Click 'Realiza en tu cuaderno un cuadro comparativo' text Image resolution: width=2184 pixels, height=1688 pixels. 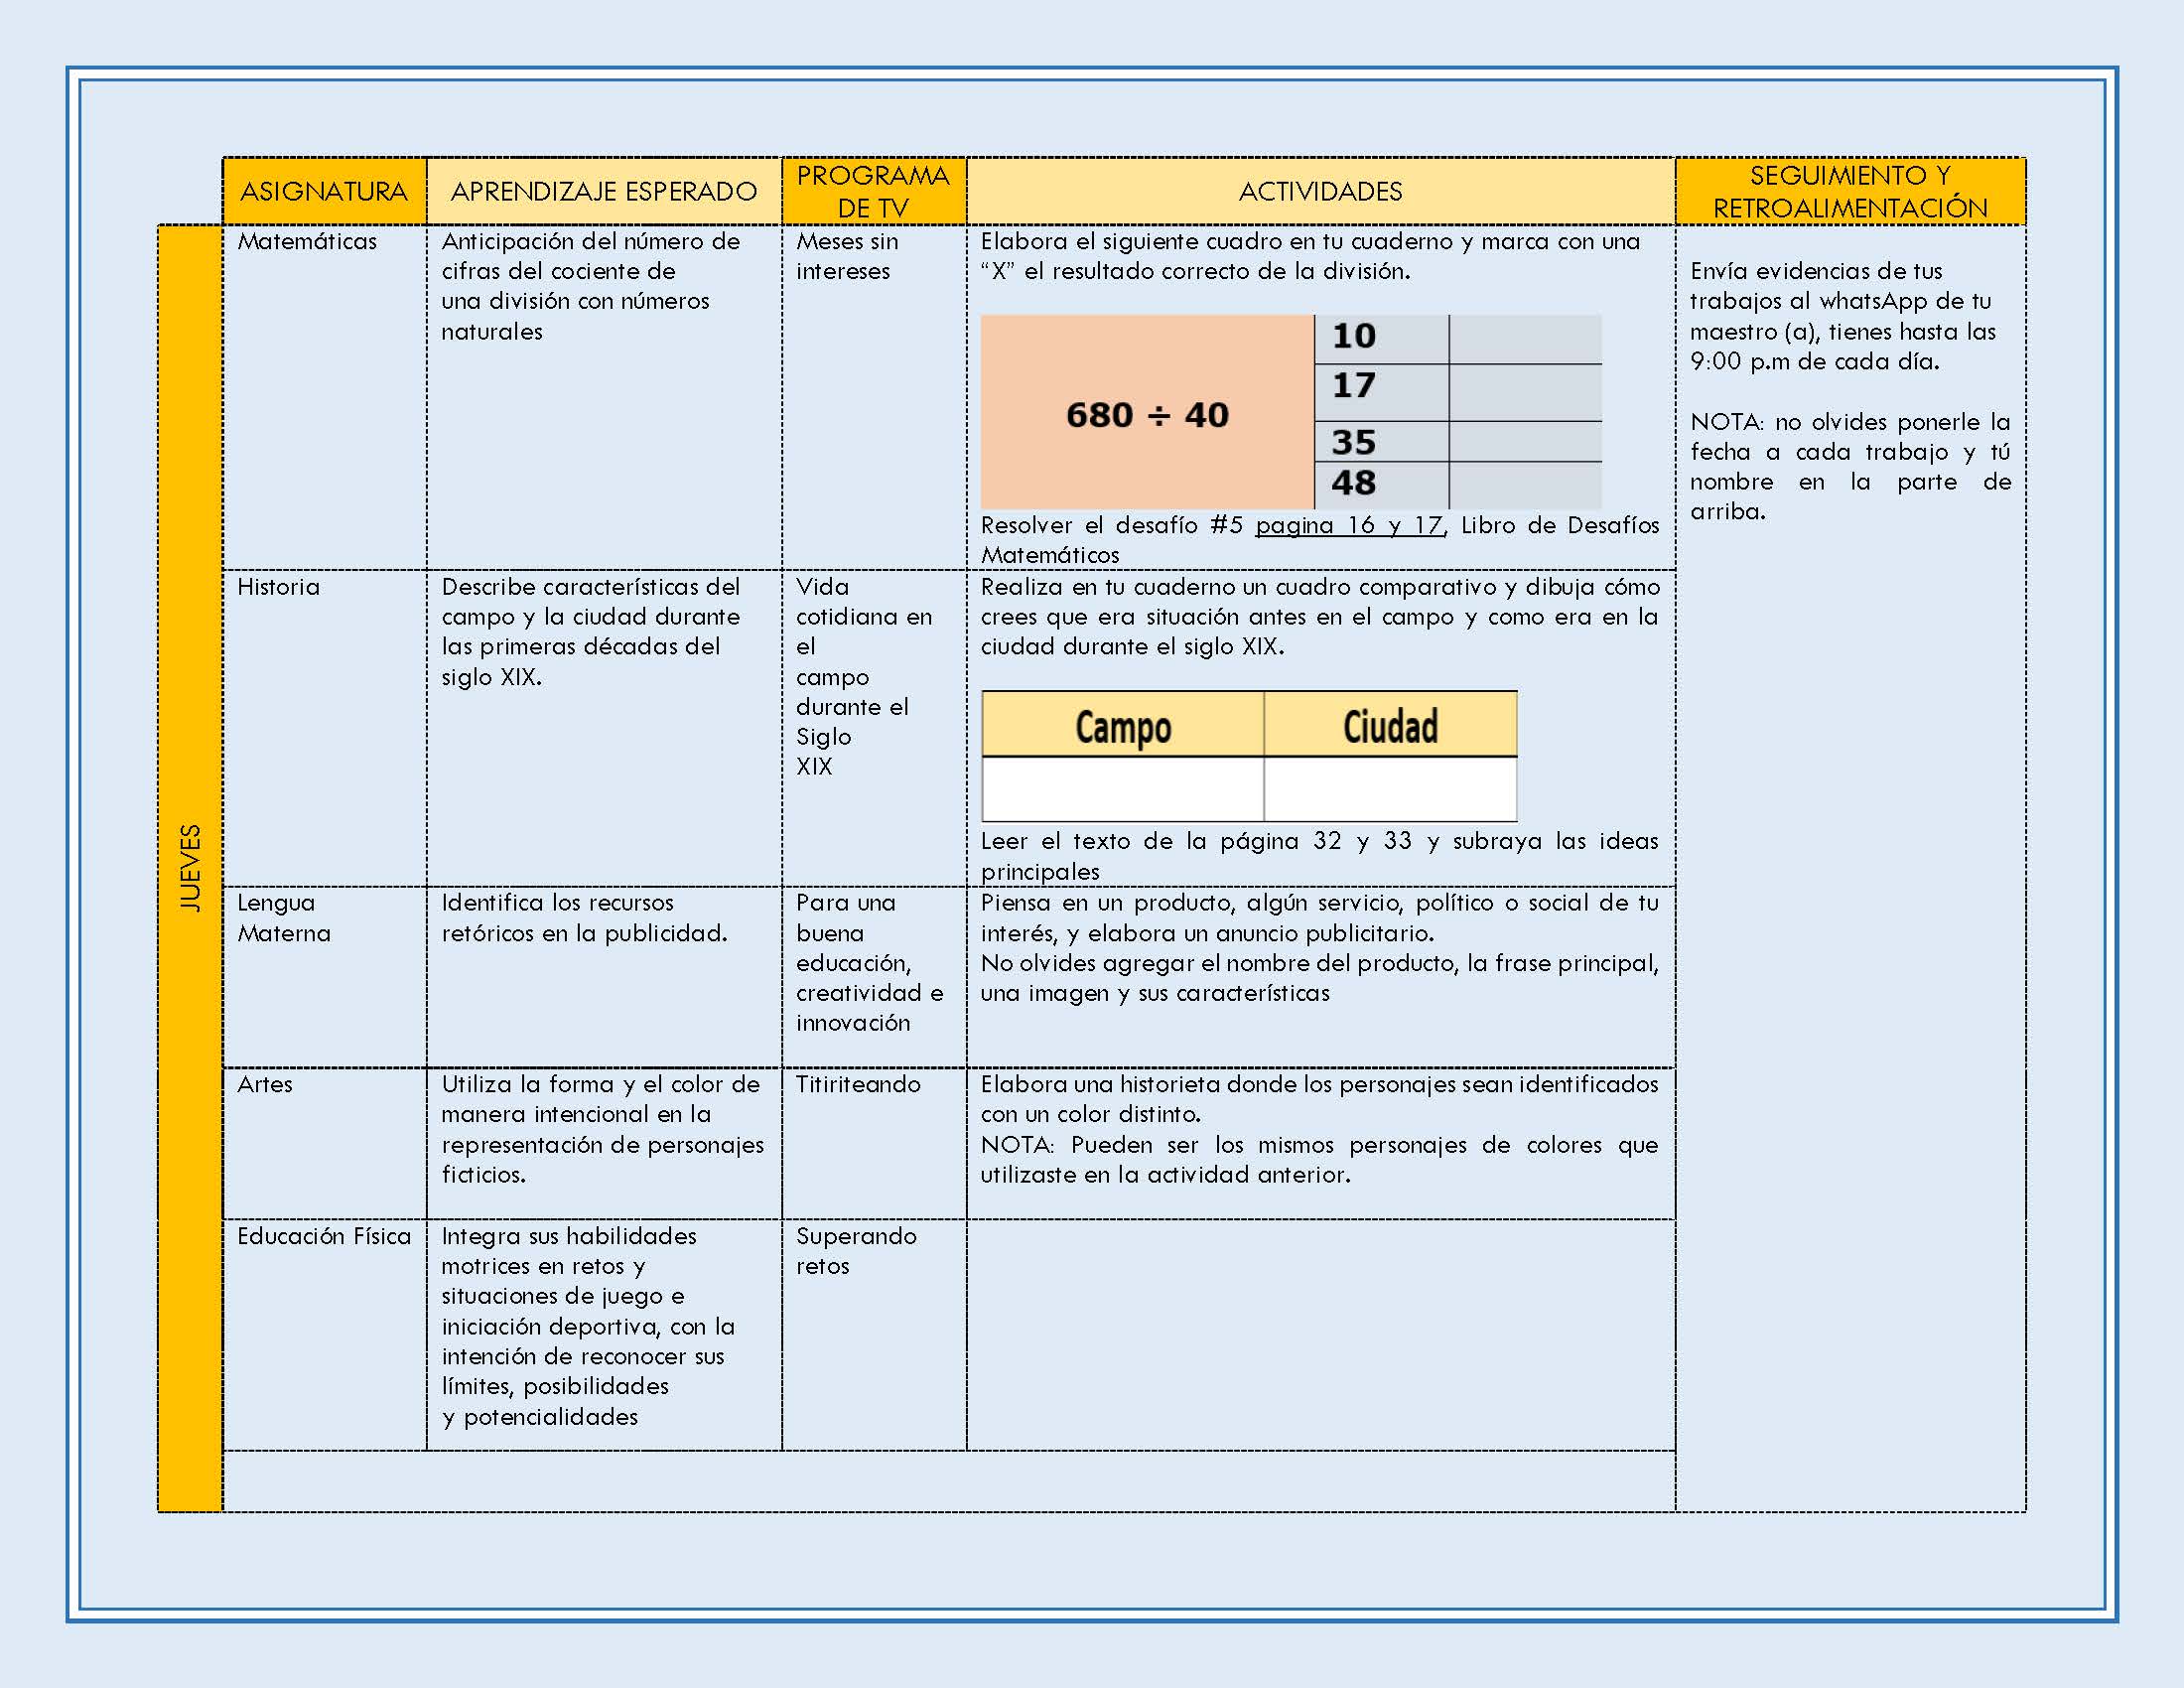pyautogui.click(x=1319, y=616)
